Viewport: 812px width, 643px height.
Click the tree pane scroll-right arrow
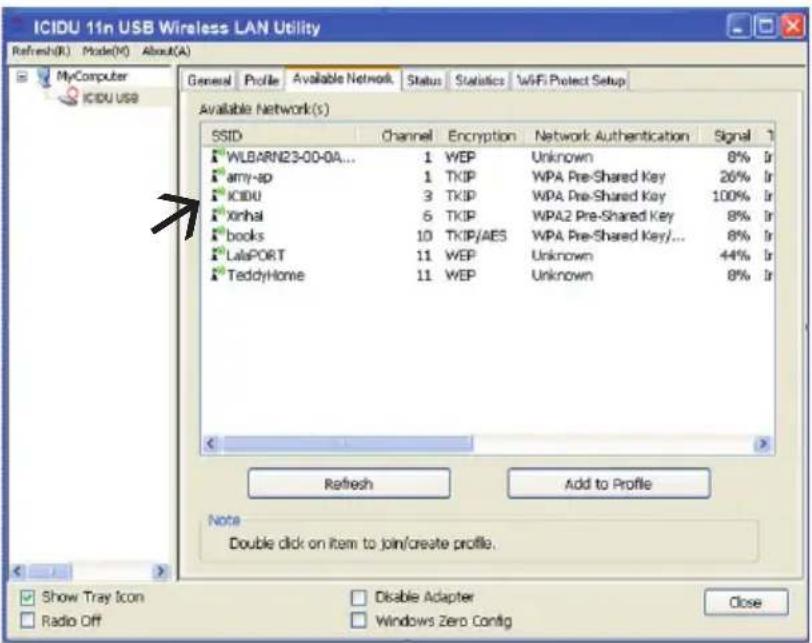pos(161,571)
